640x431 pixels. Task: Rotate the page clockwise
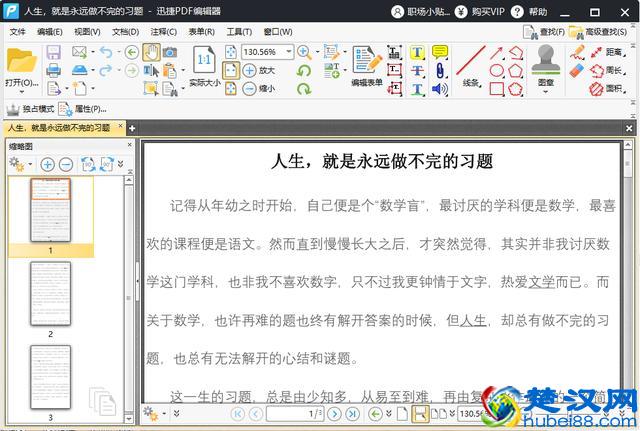tap(304, 88)
